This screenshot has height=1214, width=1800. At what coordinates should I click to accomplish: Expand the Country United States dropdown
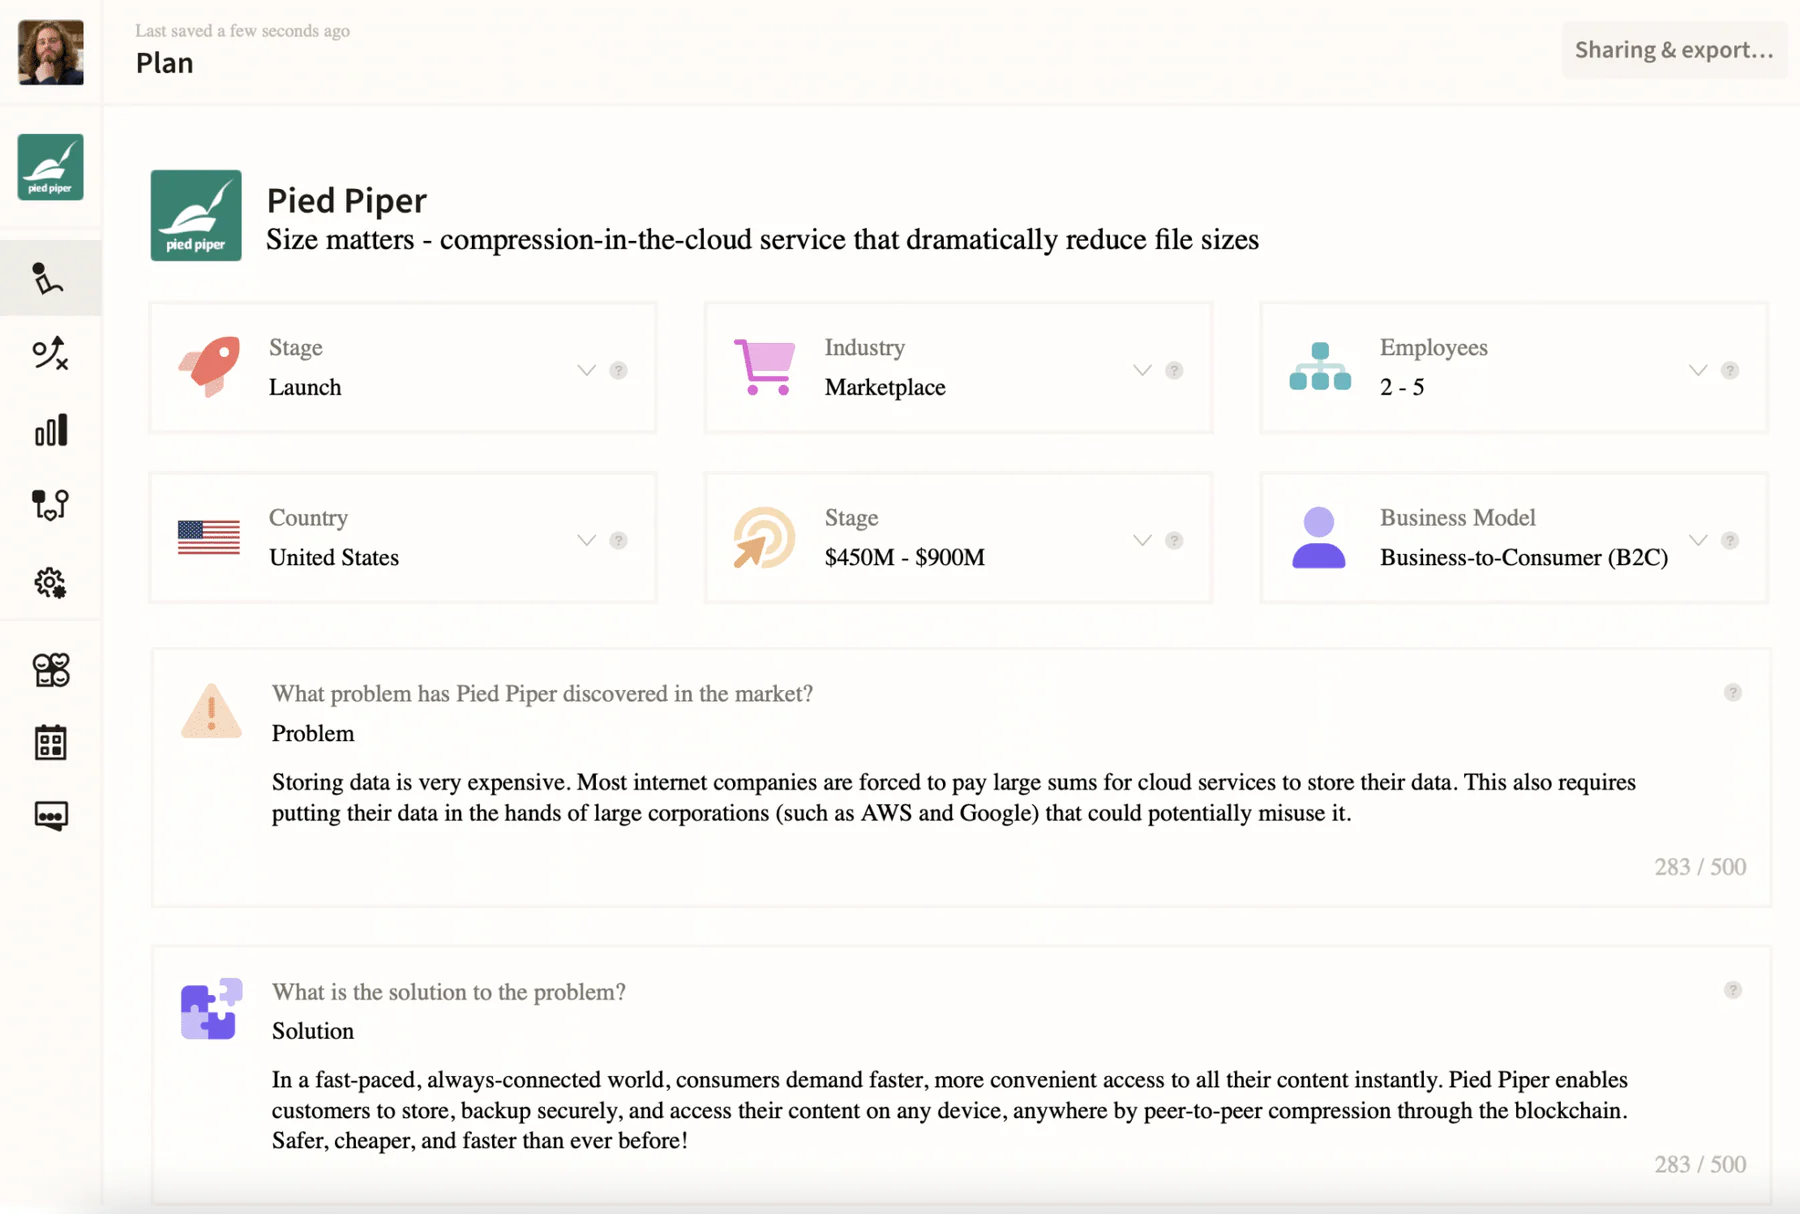(586, 541)
